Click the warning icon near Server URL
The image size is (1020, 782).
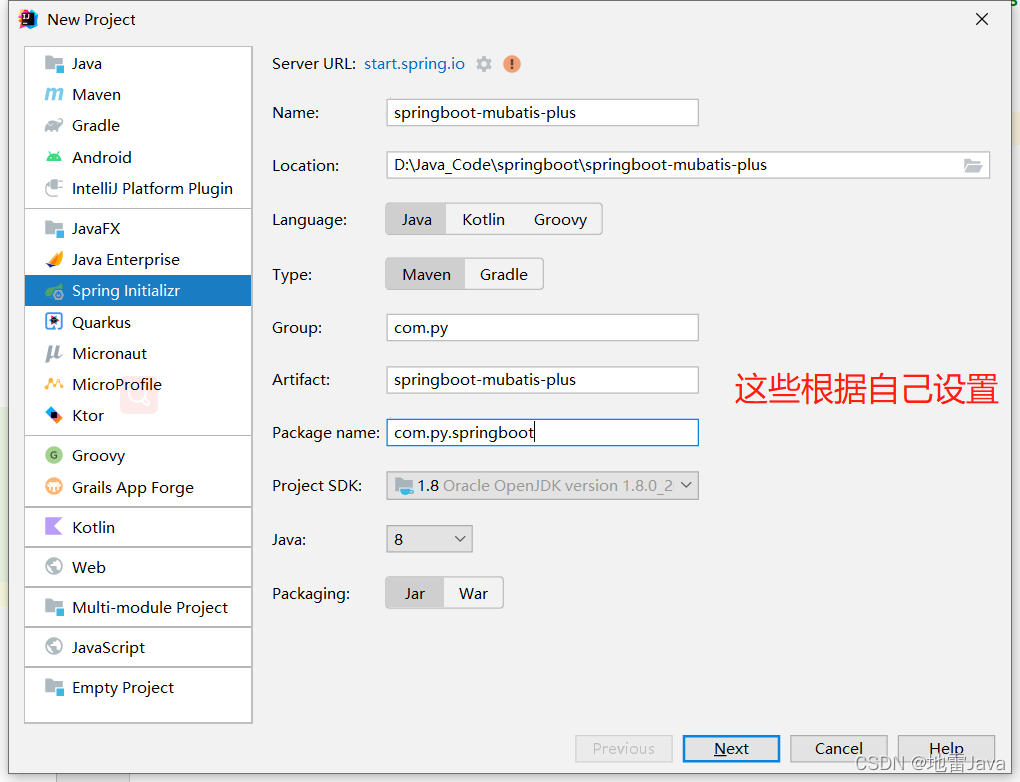(x=511, y=63)
